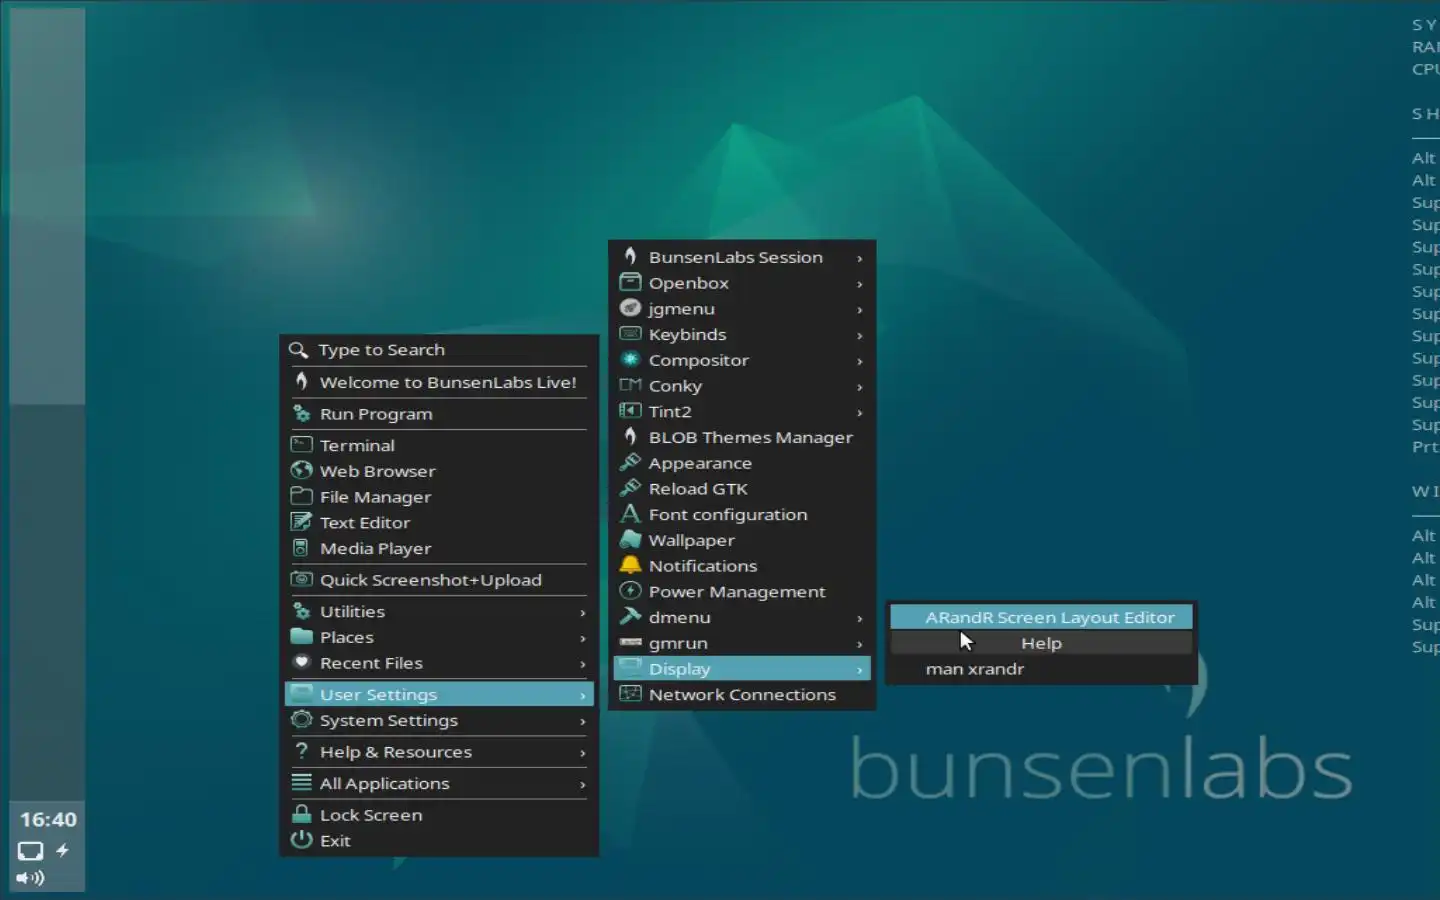Choose Reload GTK entry
The height and width of the screenshot is (900, 1440).
[x=742, y=488]
